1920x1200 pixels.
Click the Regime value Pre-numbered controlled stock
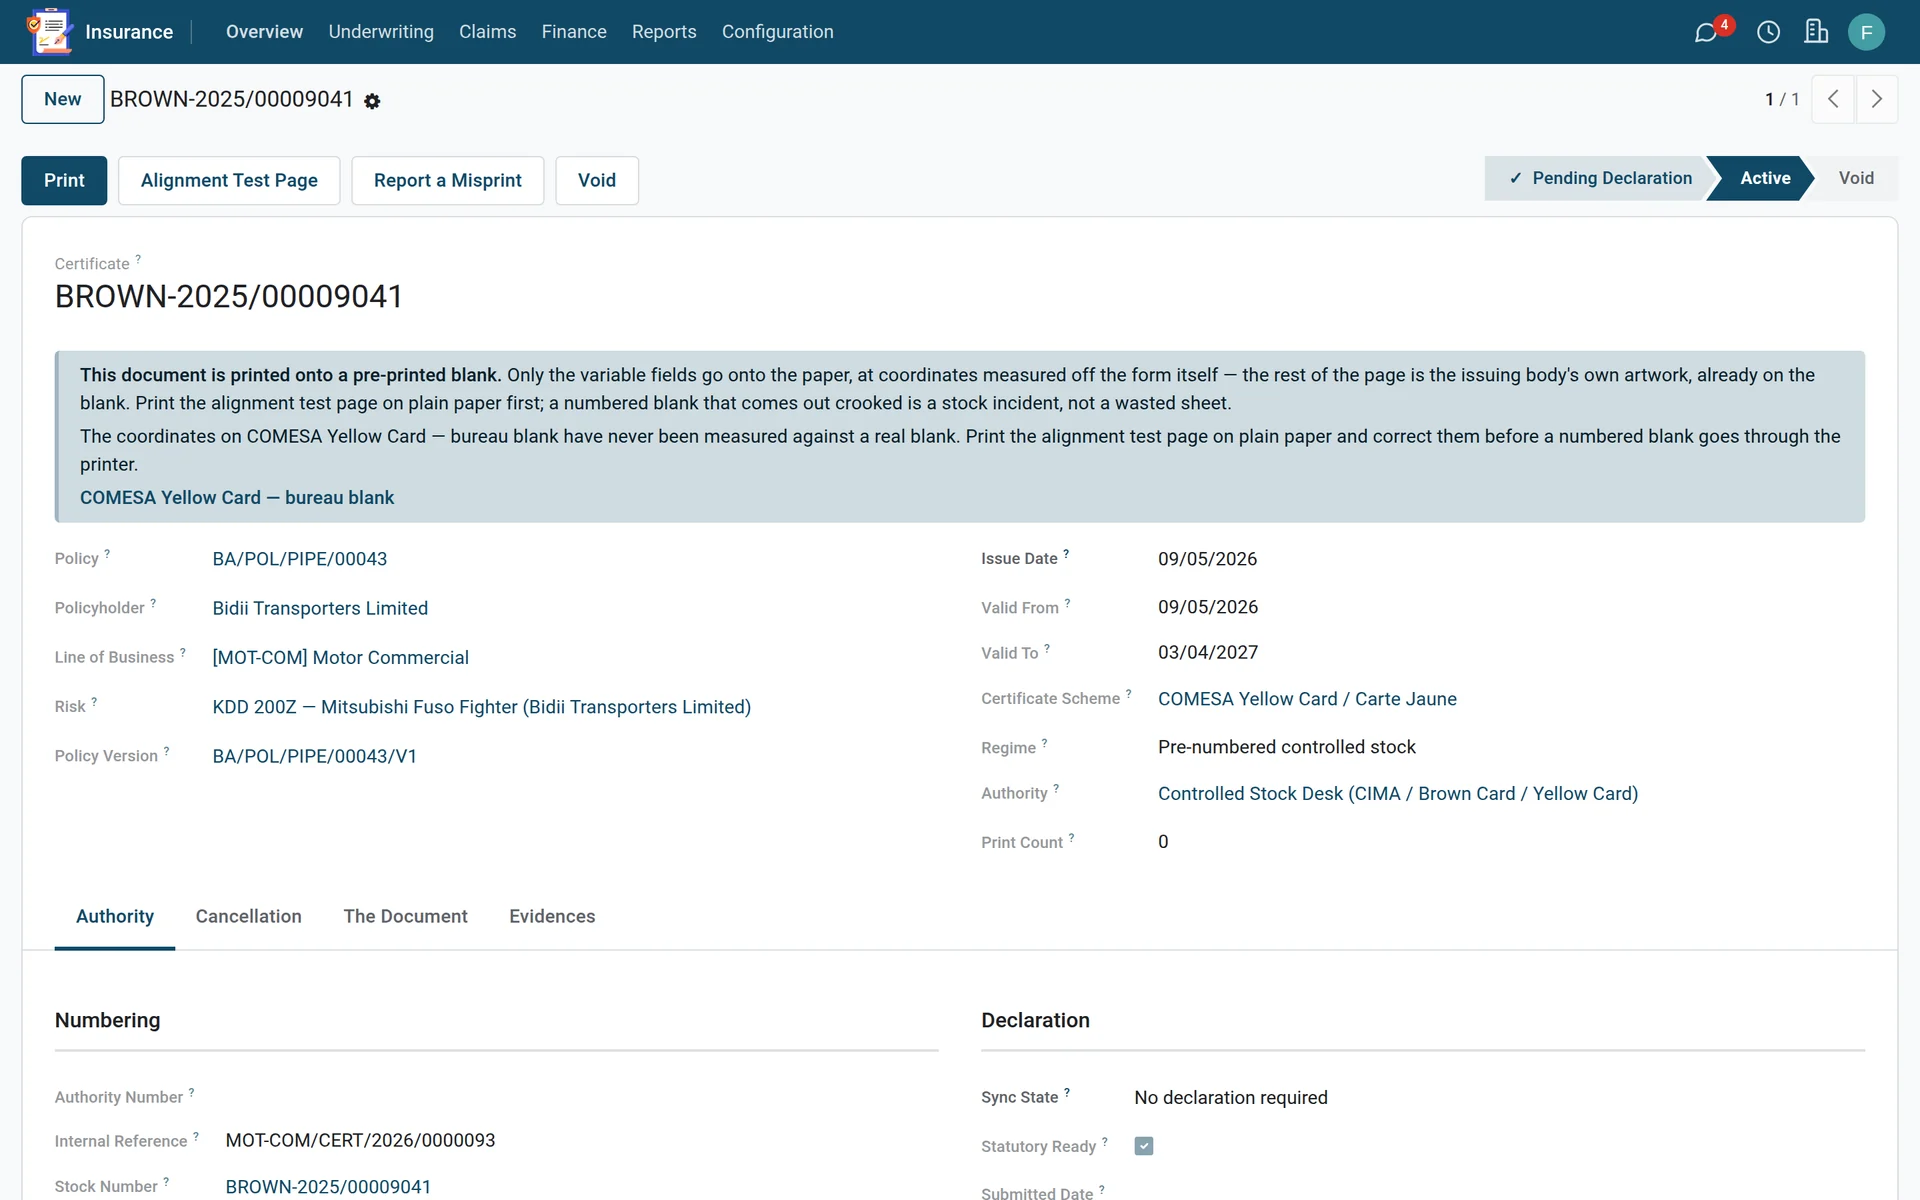1287,747
